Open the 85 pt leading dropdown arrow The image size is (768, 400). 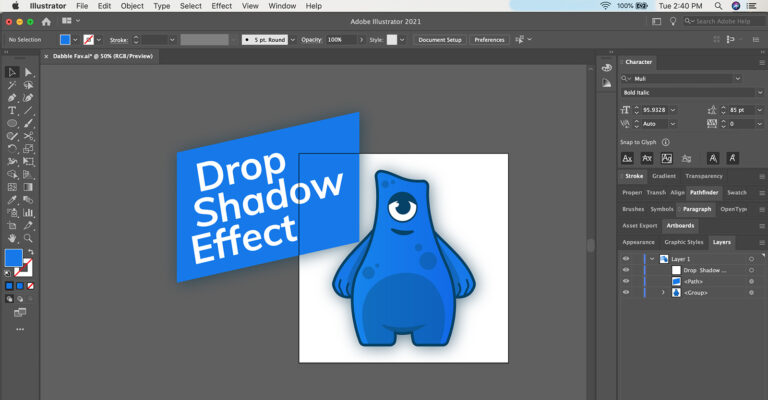[760, 110]
